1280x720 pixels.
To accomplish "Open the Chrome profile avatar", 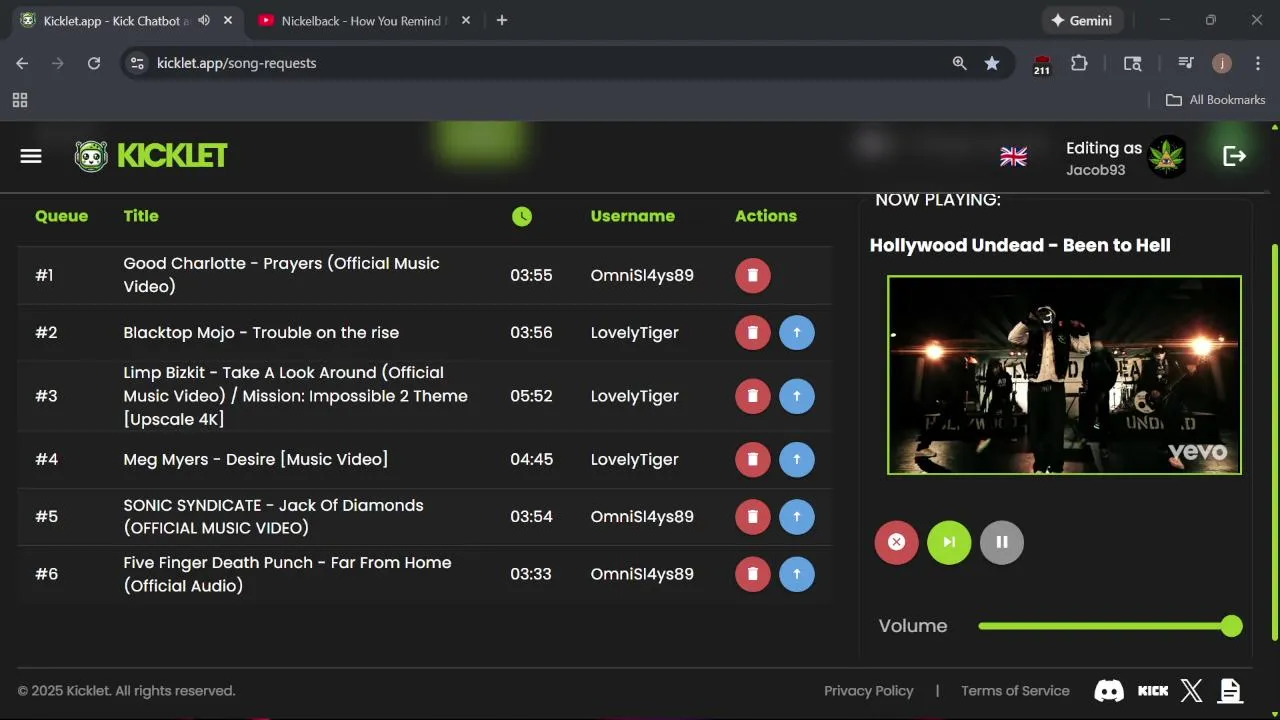I will point(1222,63).
